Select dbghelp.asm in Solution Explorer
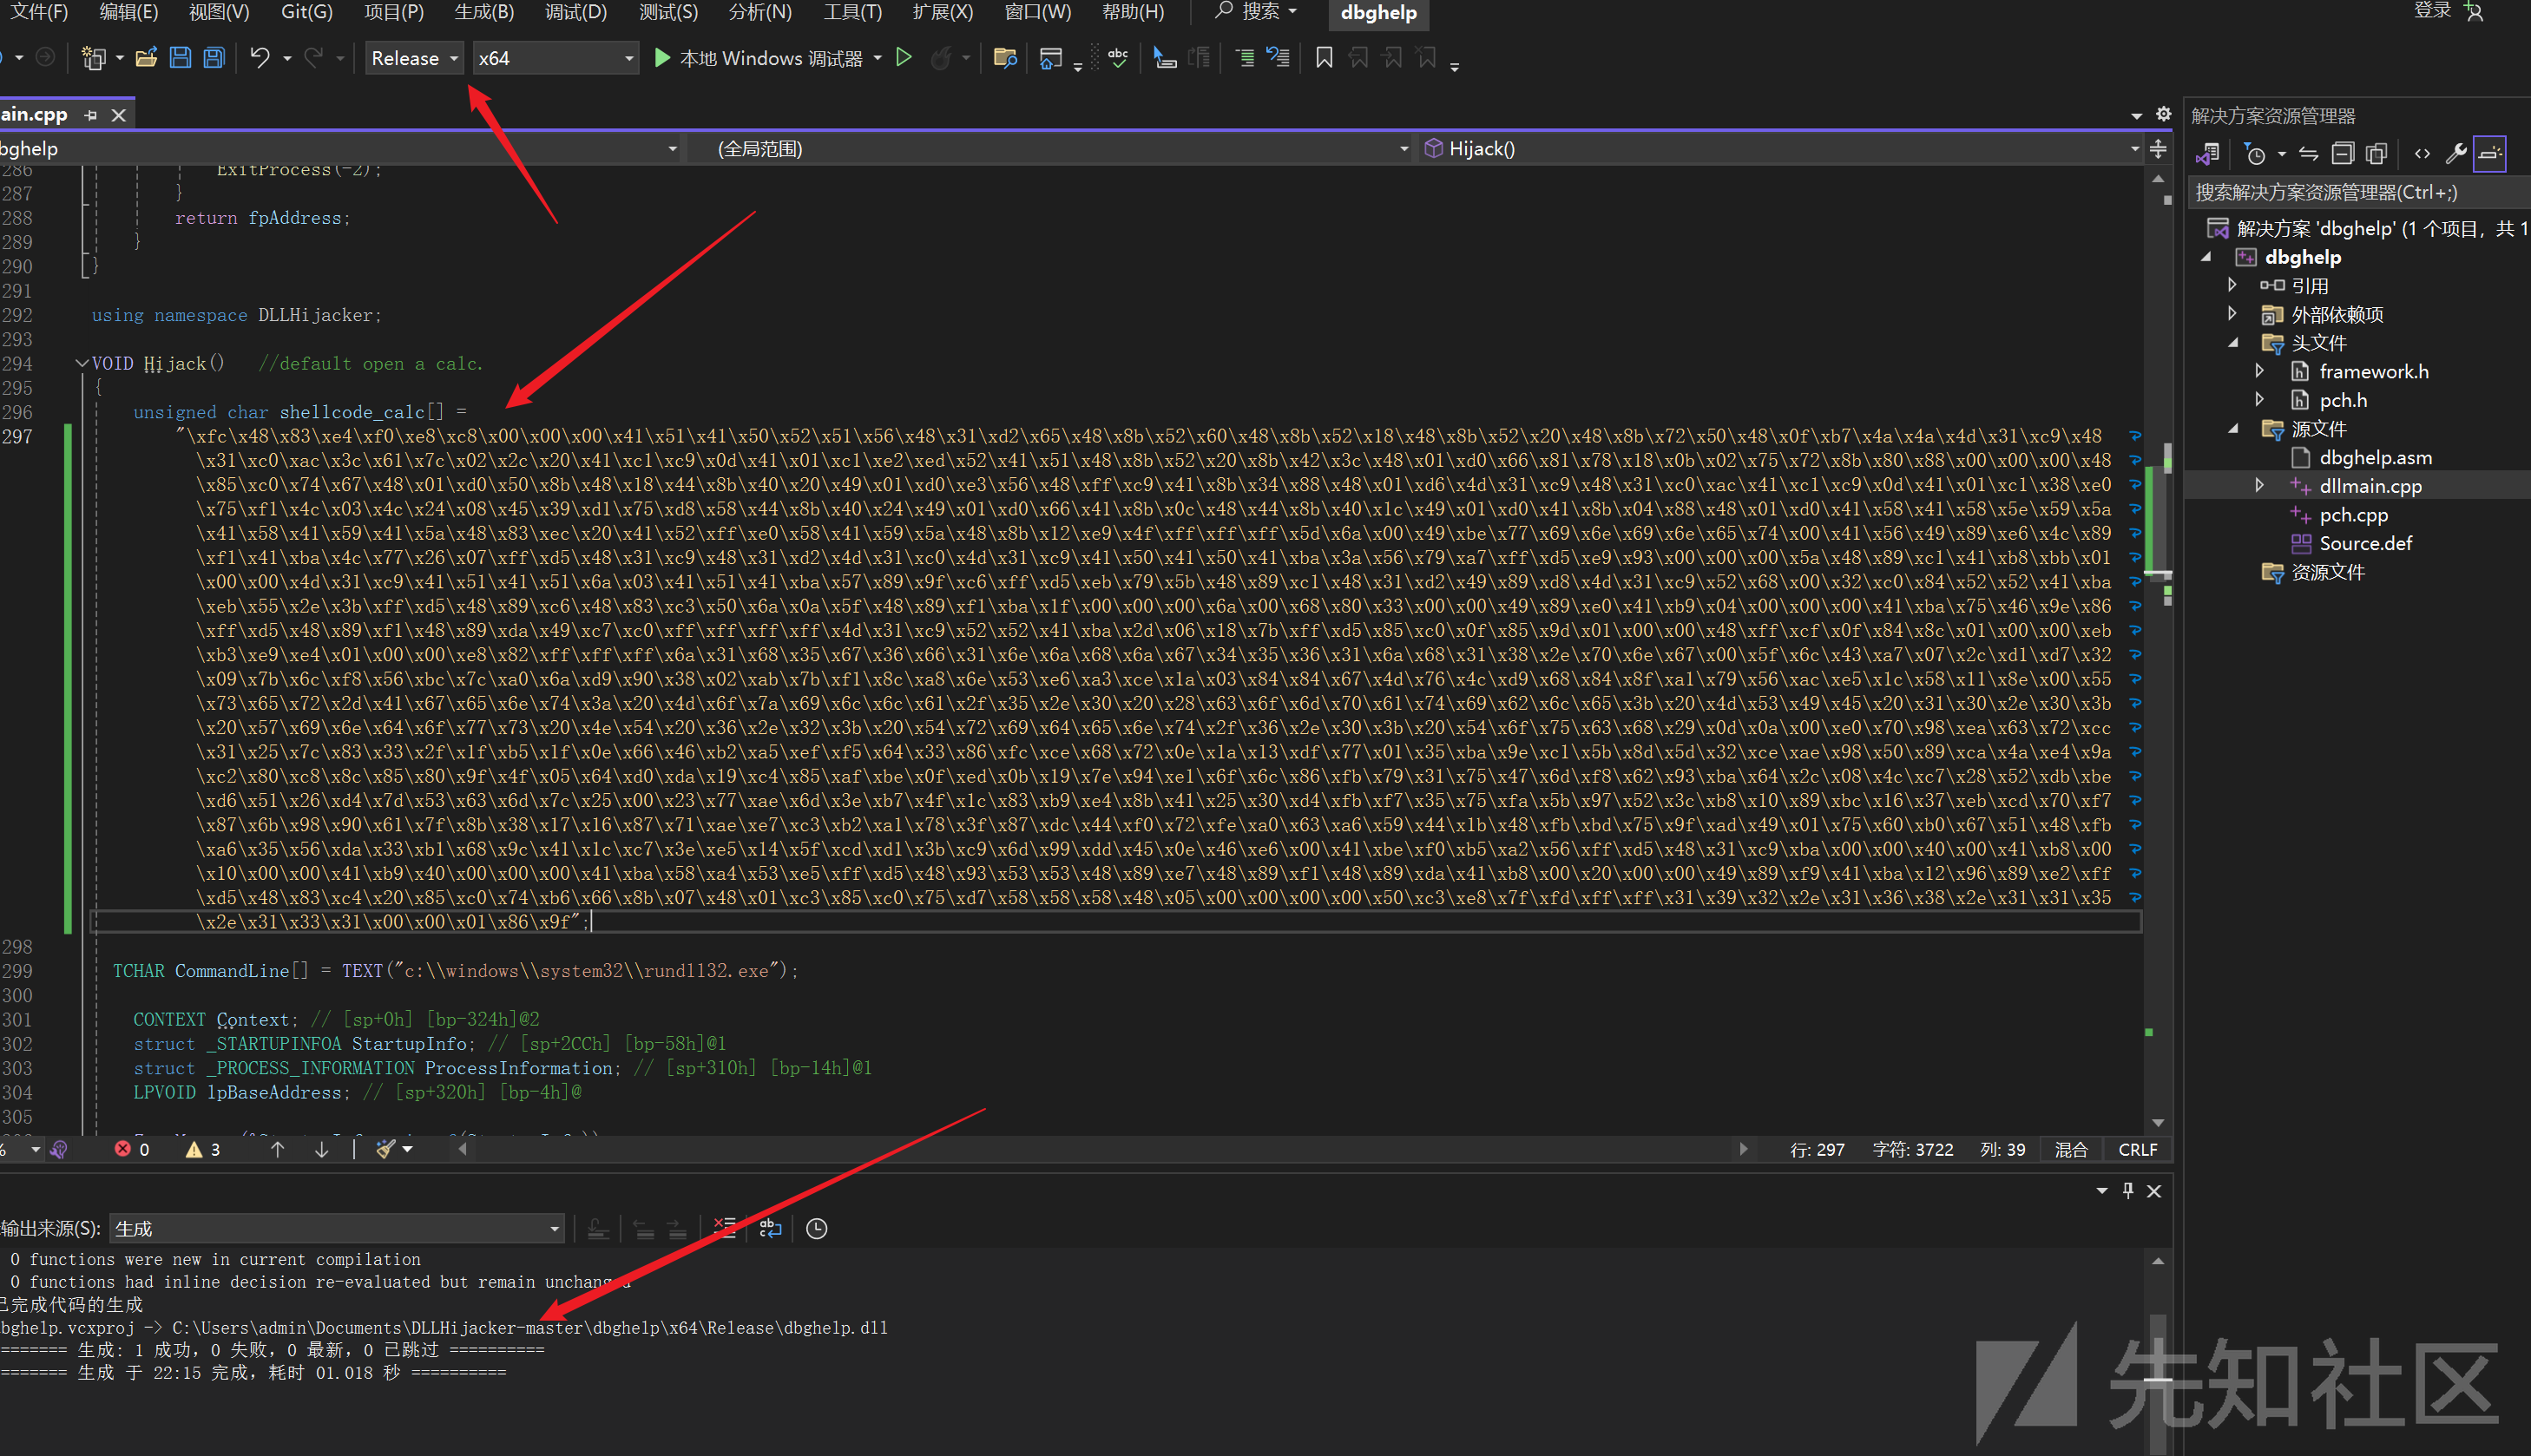The image size is (2531, 1456). point(2374,457)
